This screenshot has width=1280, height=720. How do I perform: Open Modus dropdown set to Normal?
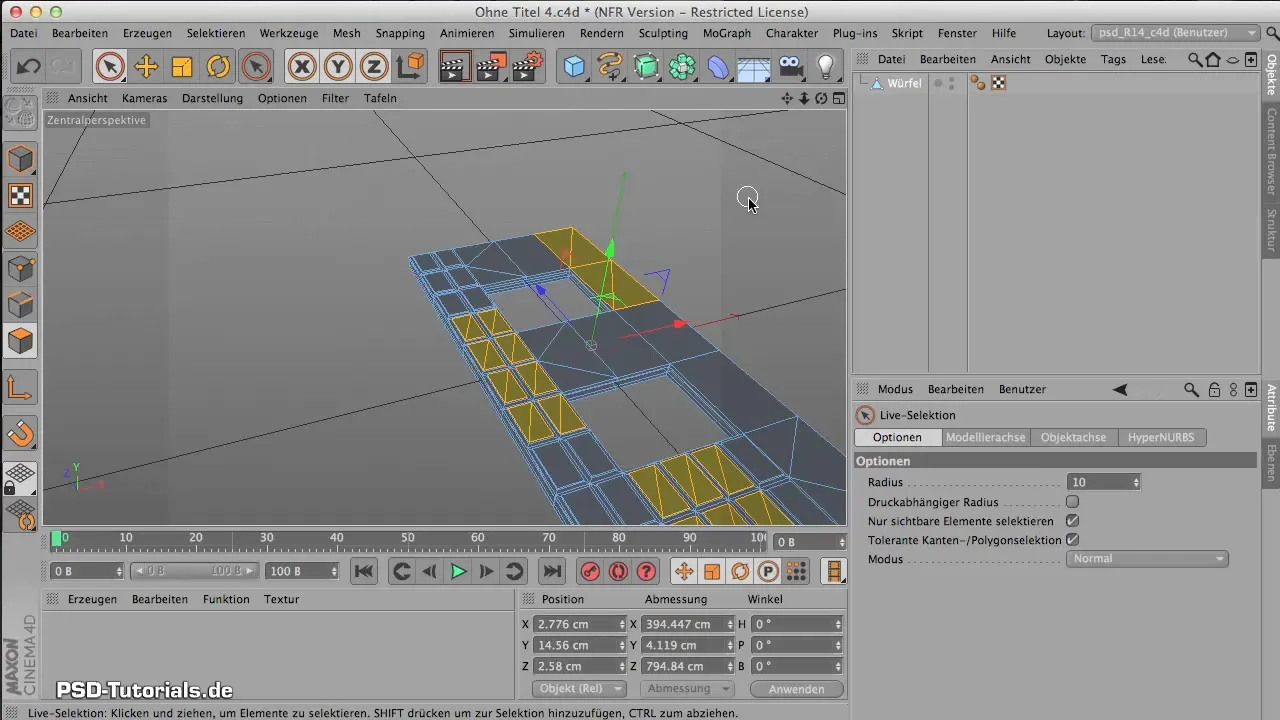point(1147,559)
